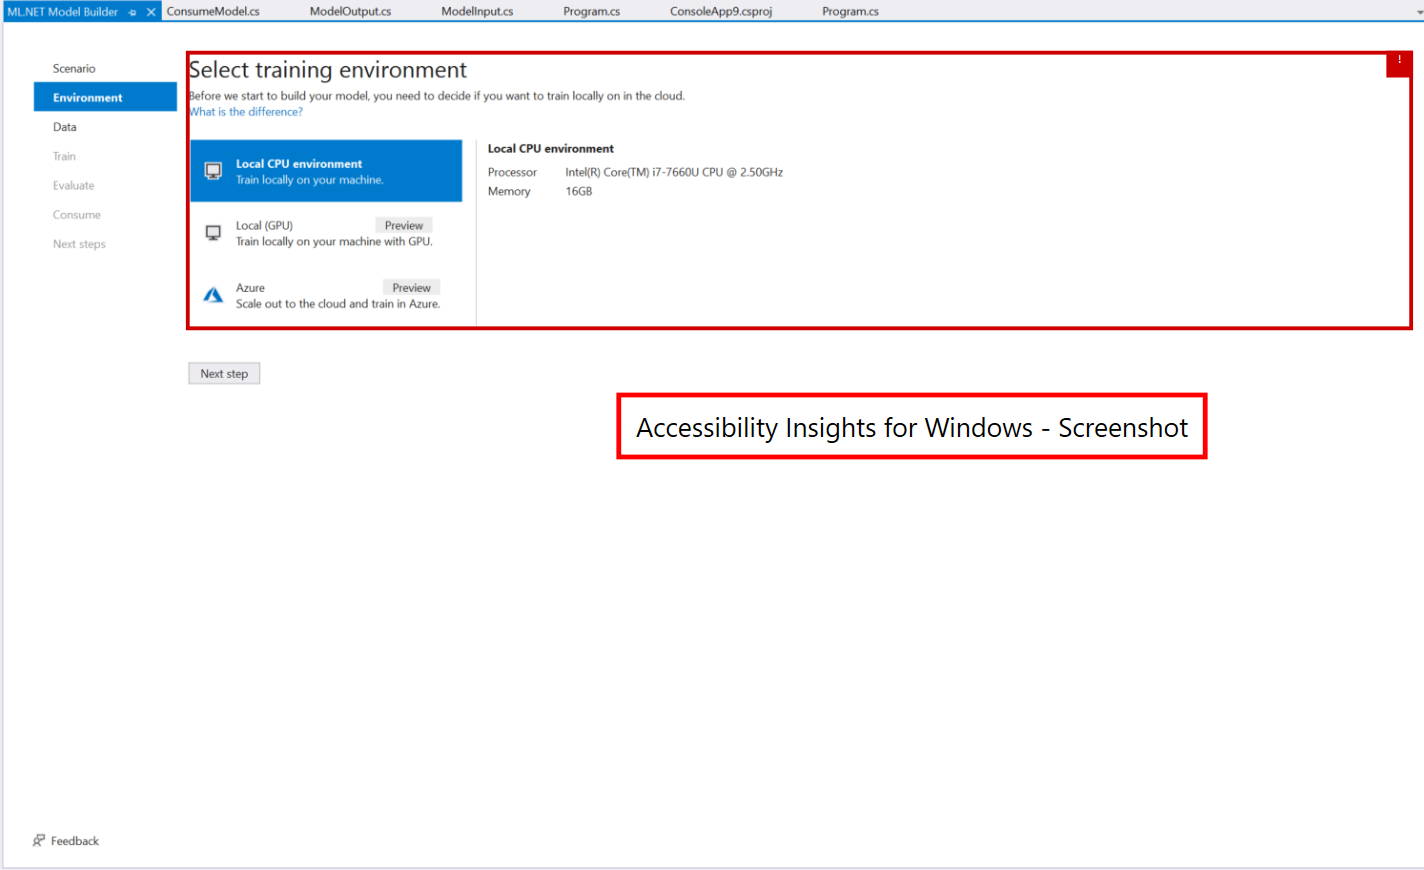Switch to the ModelOutput.cs tab

[349, 11]
